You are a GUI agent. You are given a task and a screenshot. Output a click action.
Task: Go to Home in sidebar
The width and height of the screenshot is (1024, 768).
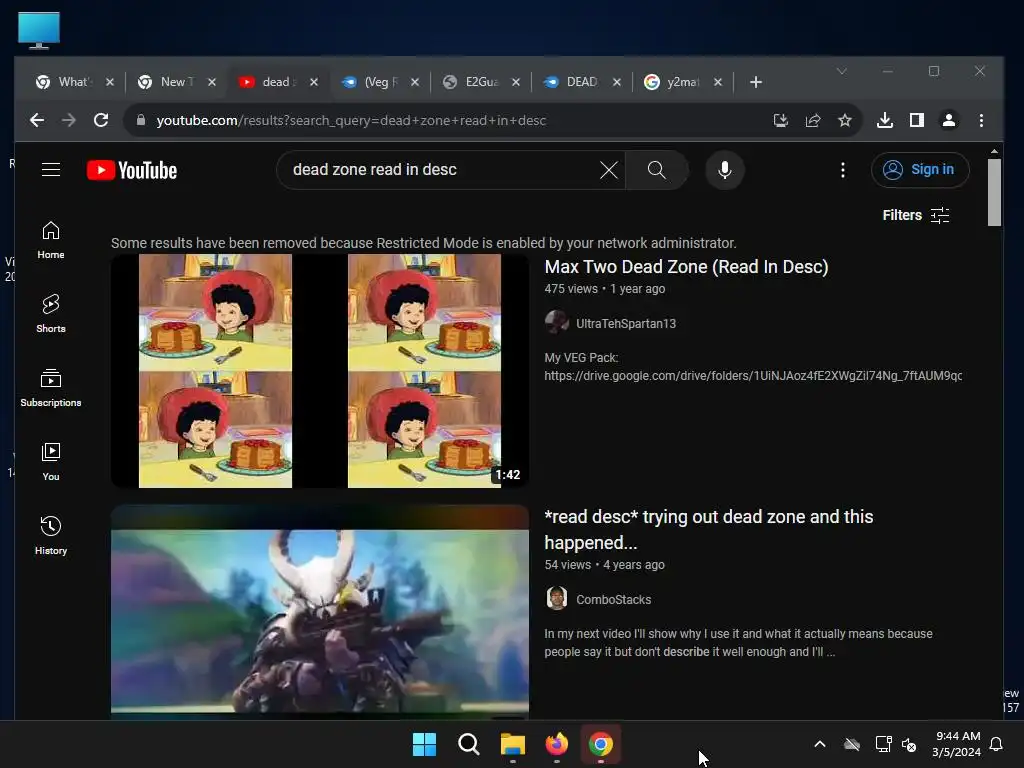51,240
